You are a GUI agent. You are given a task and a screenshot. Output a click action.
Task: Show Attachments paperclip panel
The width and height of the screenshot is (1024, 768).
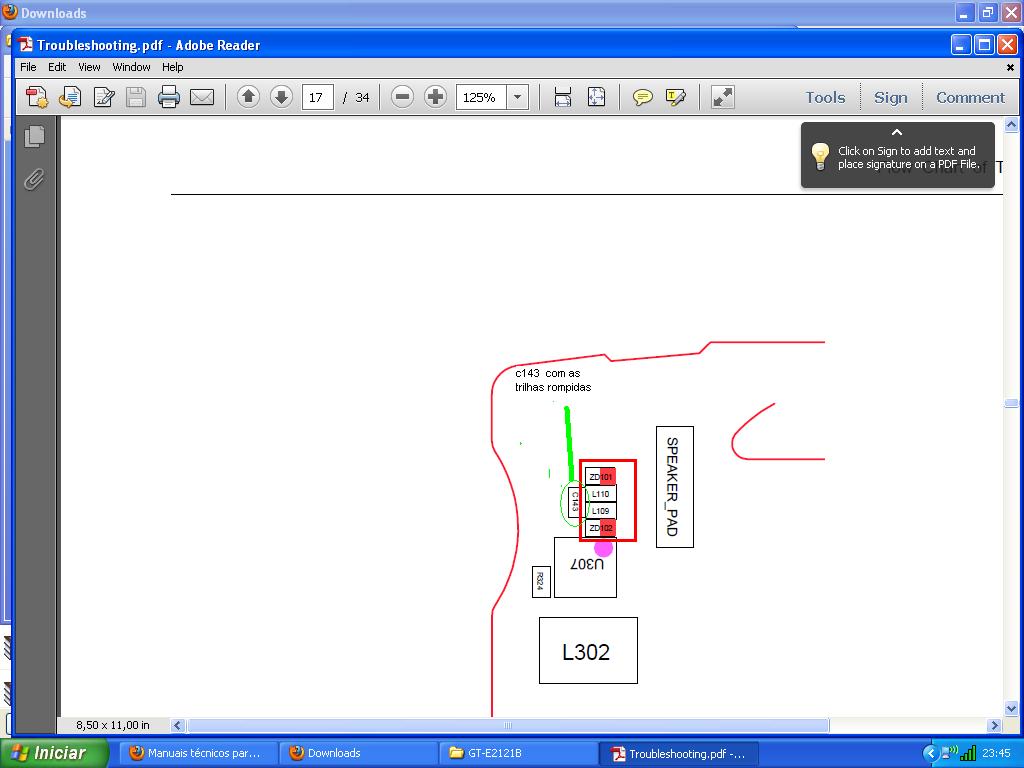35,179
